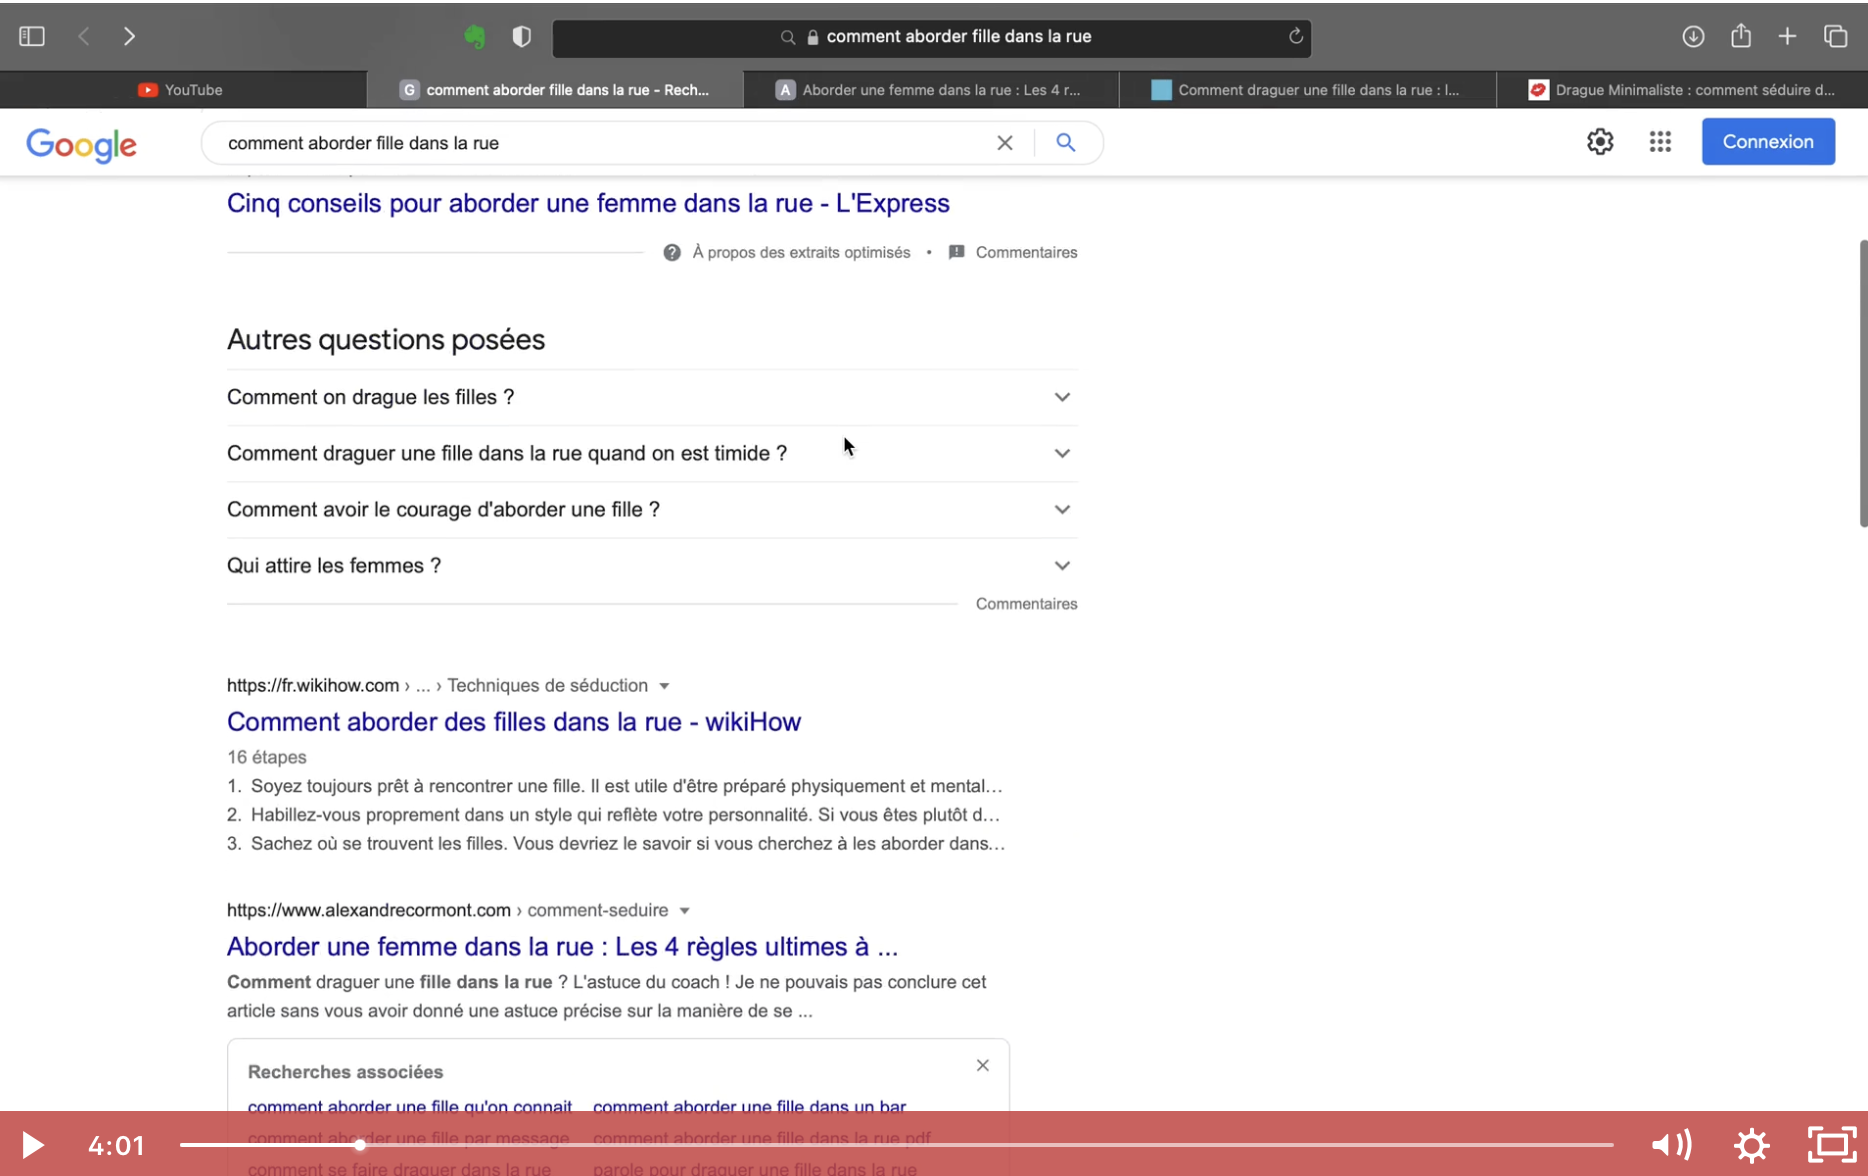Open a new tab with plus icon
The width and height of the screenshot is (1868, 1176).
tap(1787, 37)
